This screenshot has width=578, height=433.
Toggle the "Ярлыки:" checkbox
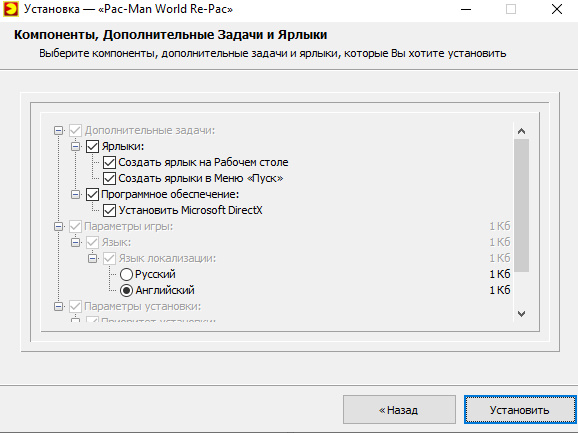pos(92,146)
